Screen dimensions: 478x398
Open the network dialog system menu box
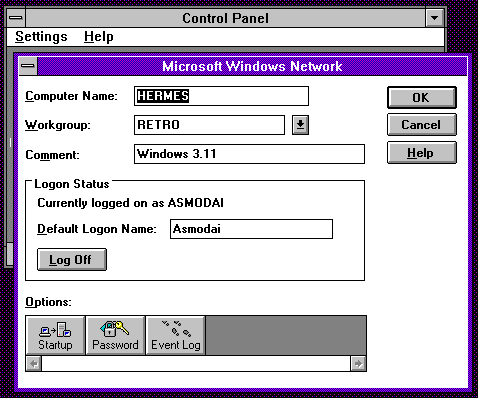tap(28, 66)
